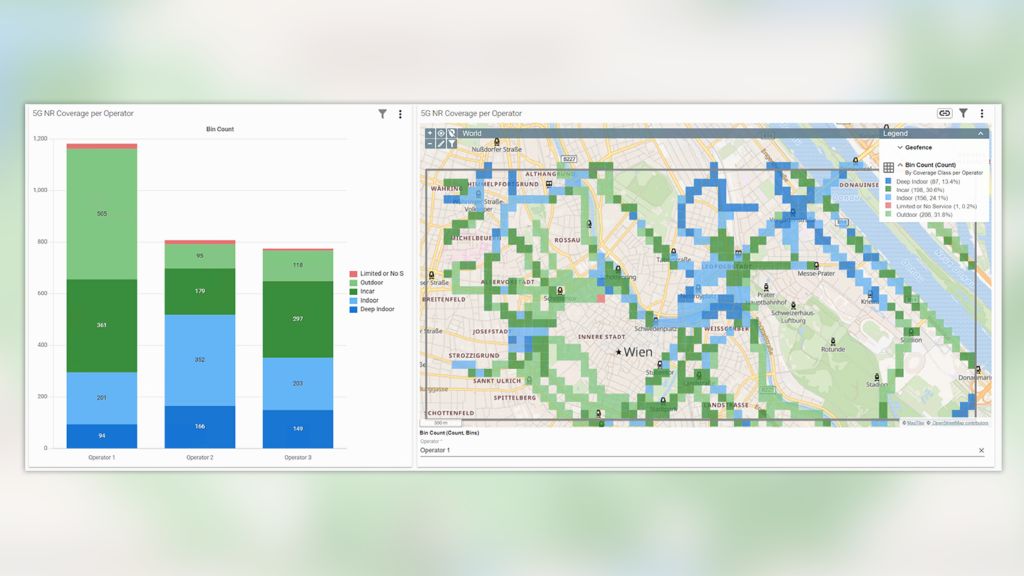Open the filter on the map panel header
The image size is (1024, 576).
tap(963, 113)
